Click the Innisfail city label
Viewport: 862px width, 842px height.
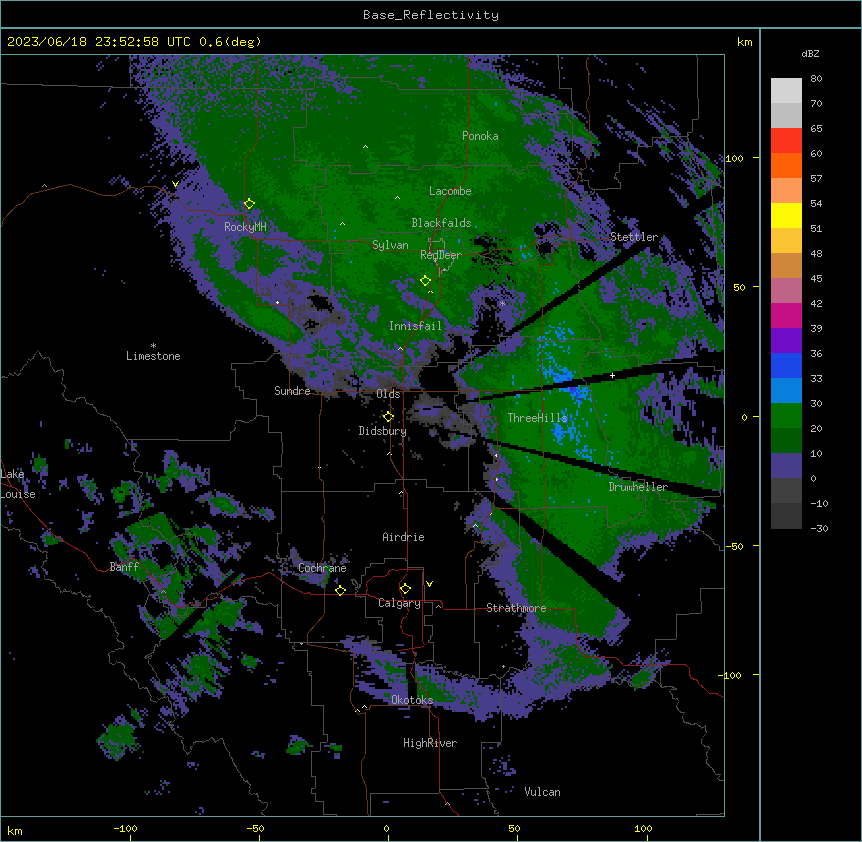click(x=415, y=326)
